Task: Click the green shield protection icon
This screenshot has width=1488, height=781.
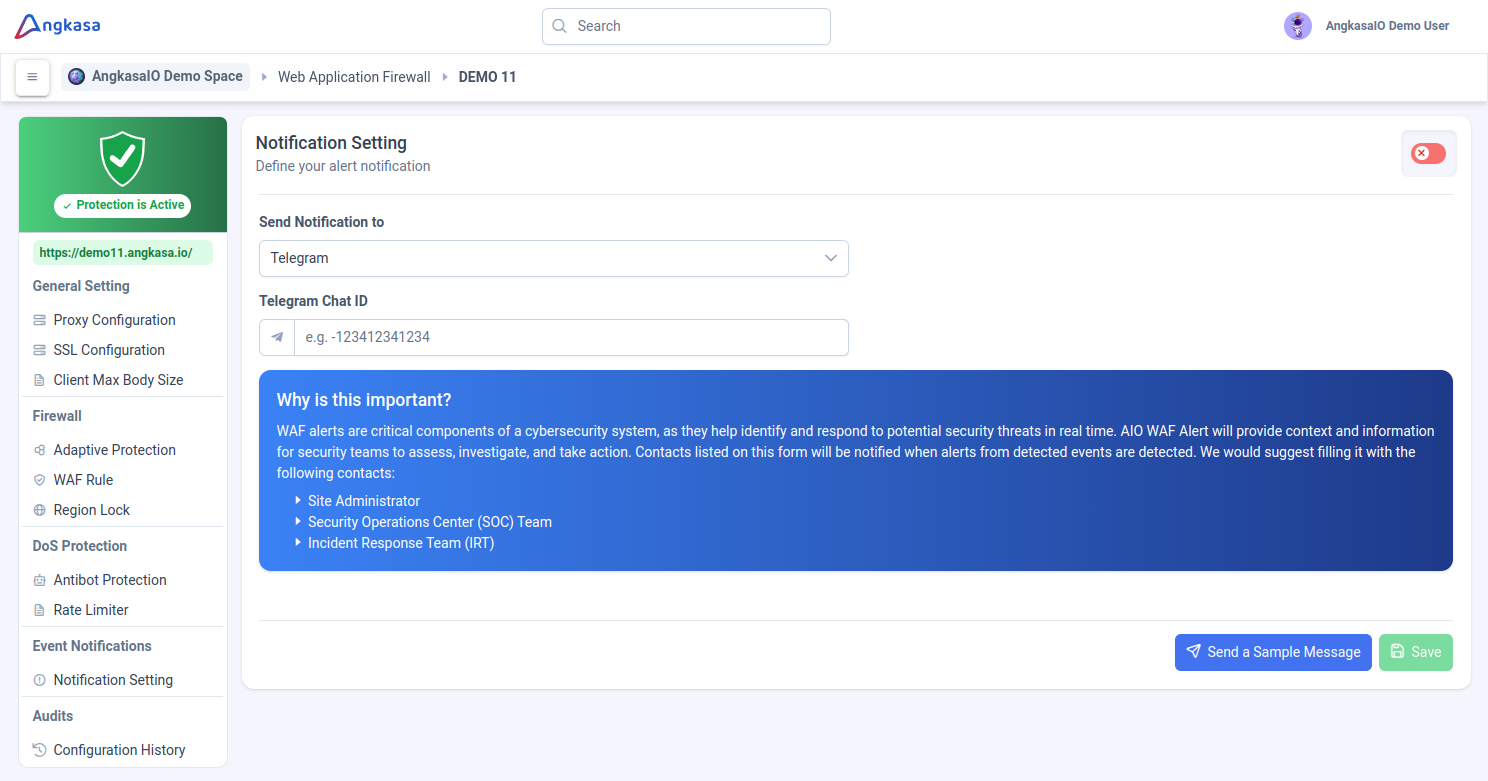Action: (x=123, y=158)
